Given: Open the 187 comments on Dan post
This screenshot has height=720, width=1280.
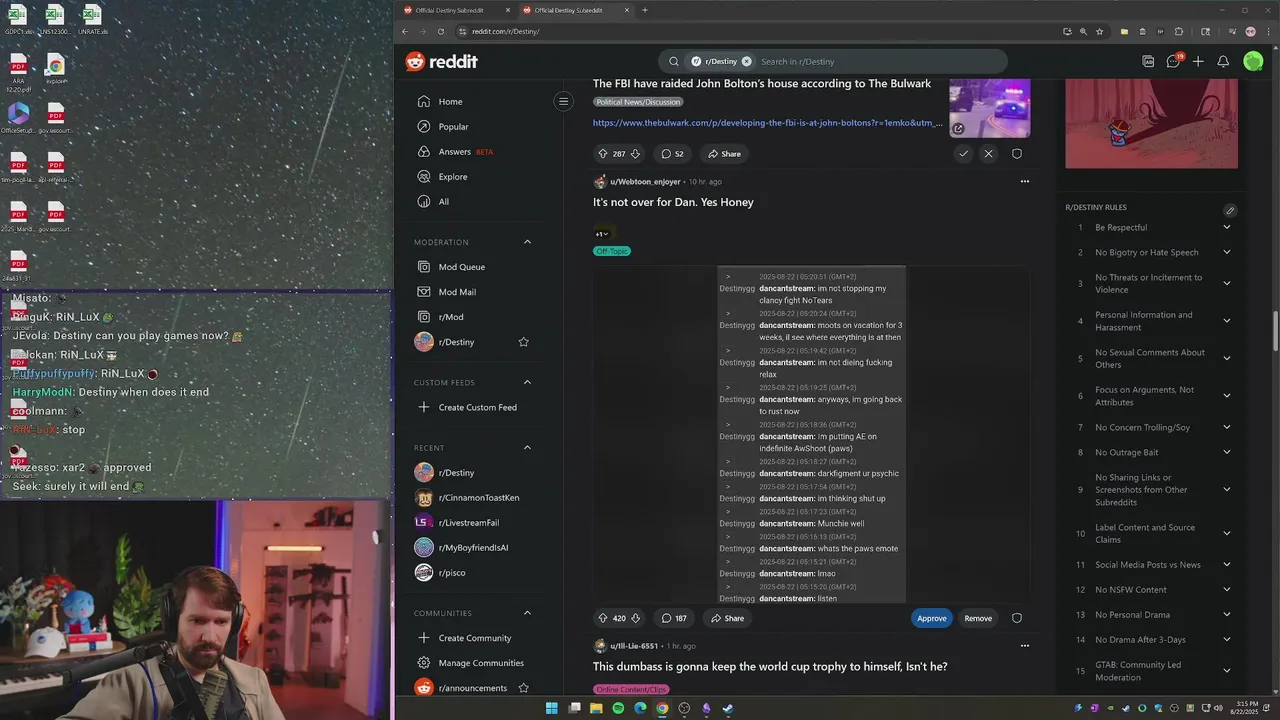Looking at the screenshot, I should (674, 618).
